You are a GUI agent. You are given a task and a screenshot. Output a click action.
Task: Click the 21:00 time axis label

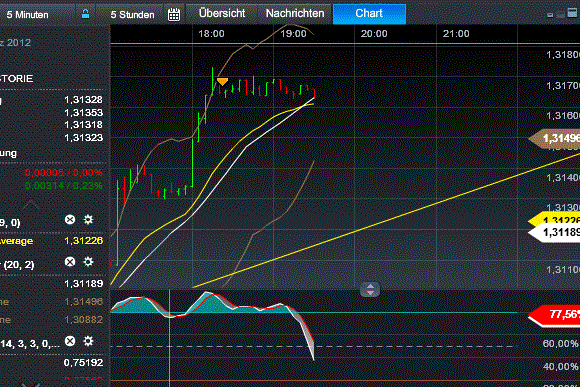click(x=456, y=34)
